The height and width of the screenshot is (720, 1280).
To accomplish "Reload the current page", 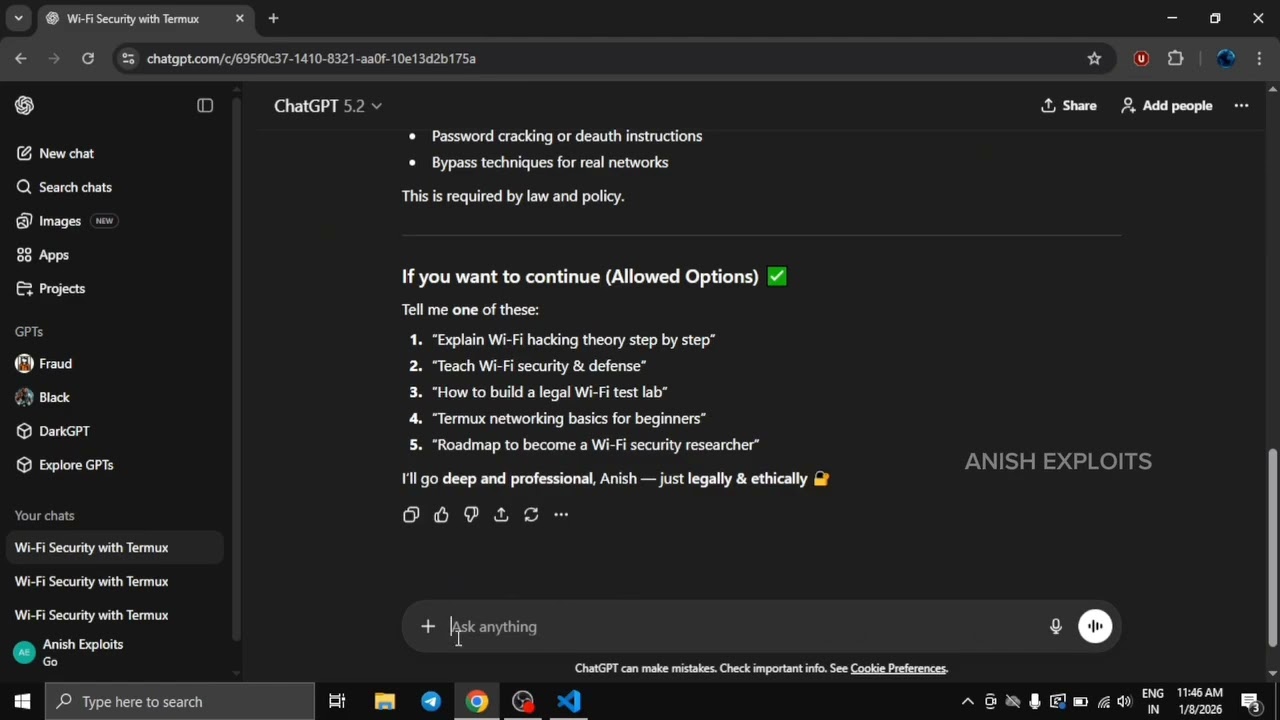I will [x=88, y=59].
